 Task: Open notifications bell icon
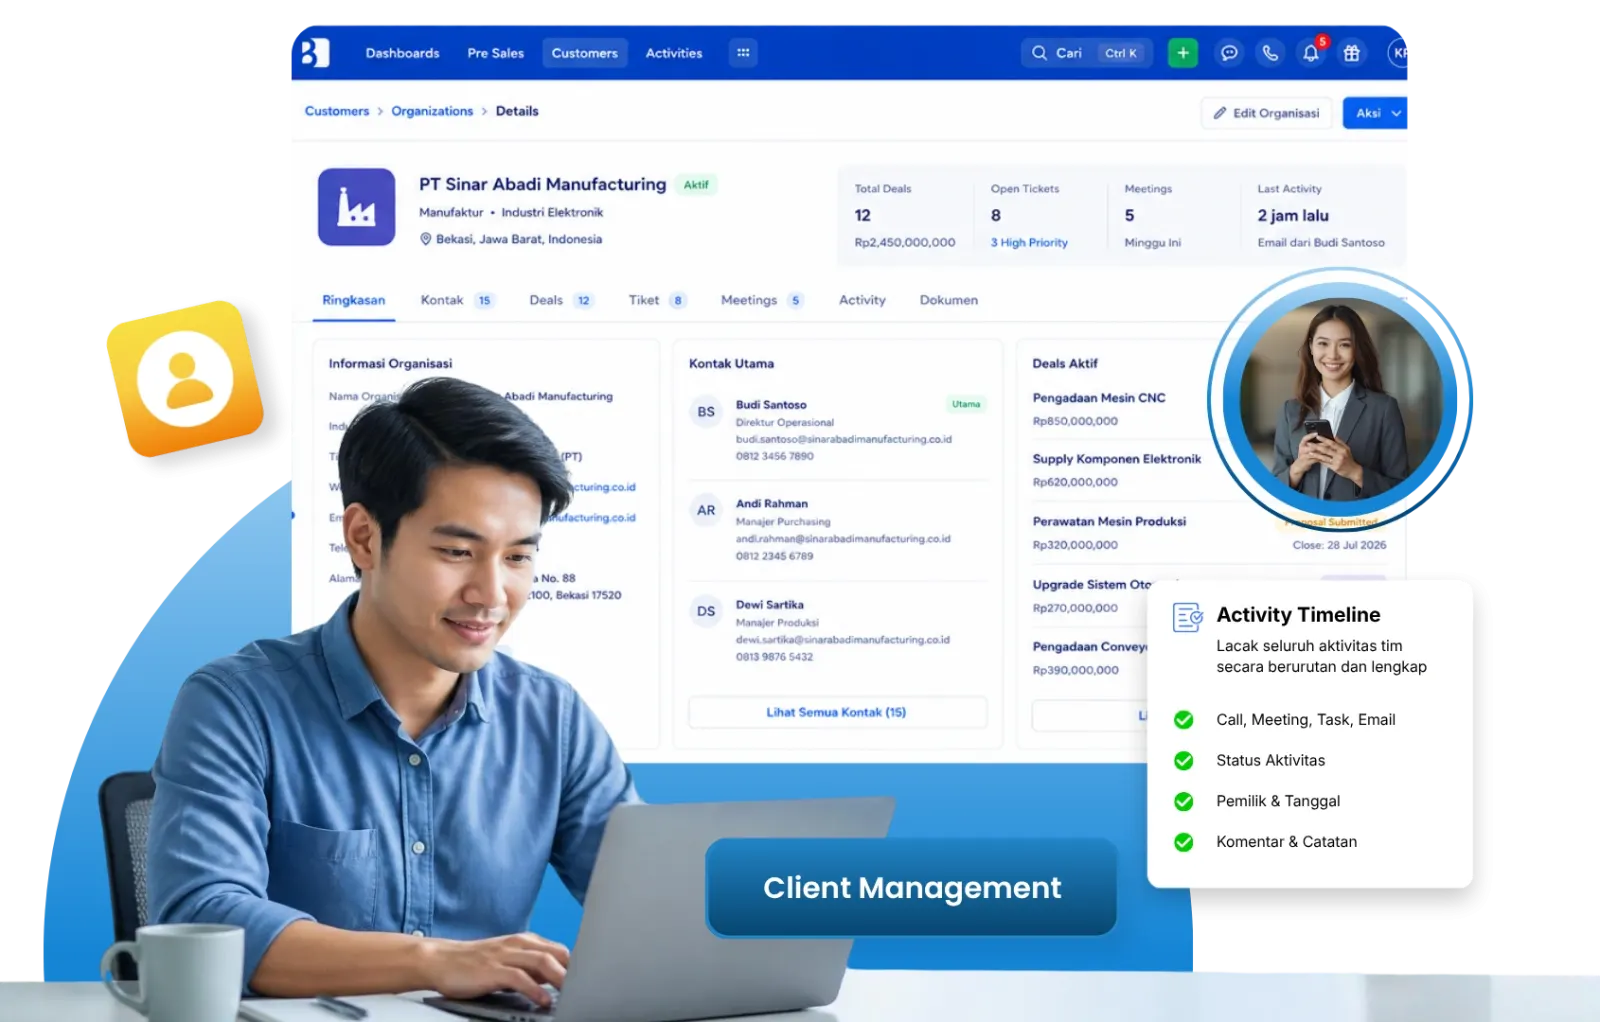1311,53
